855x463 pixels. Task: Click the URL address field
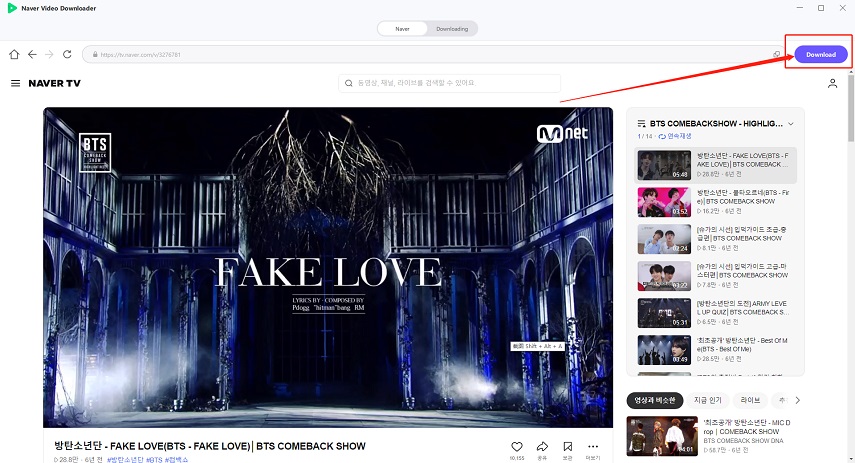tap(433, 55)
